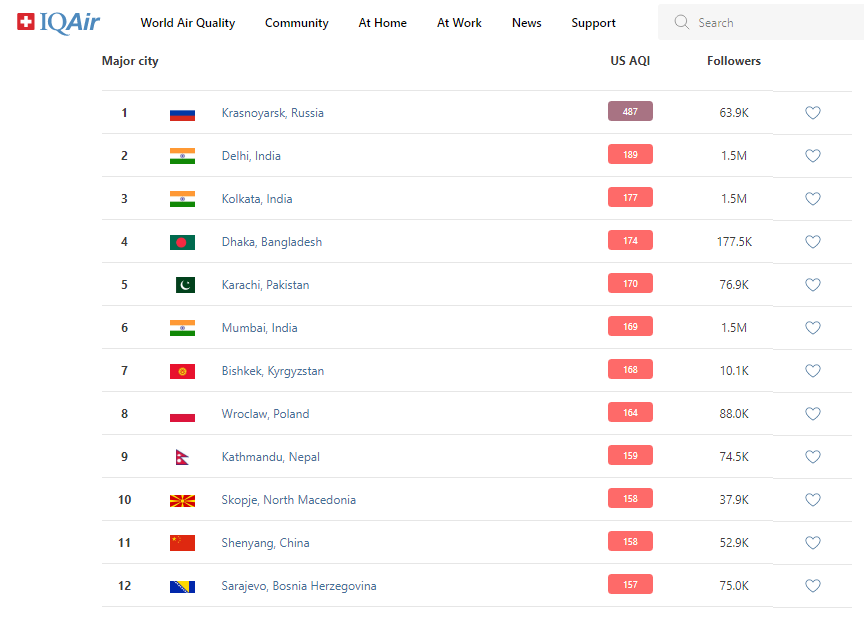The height and width of the screenshot is (617, 864).
Task: Open the Kathmandu, Nepal city link
Action: click(x=272, y=457)
